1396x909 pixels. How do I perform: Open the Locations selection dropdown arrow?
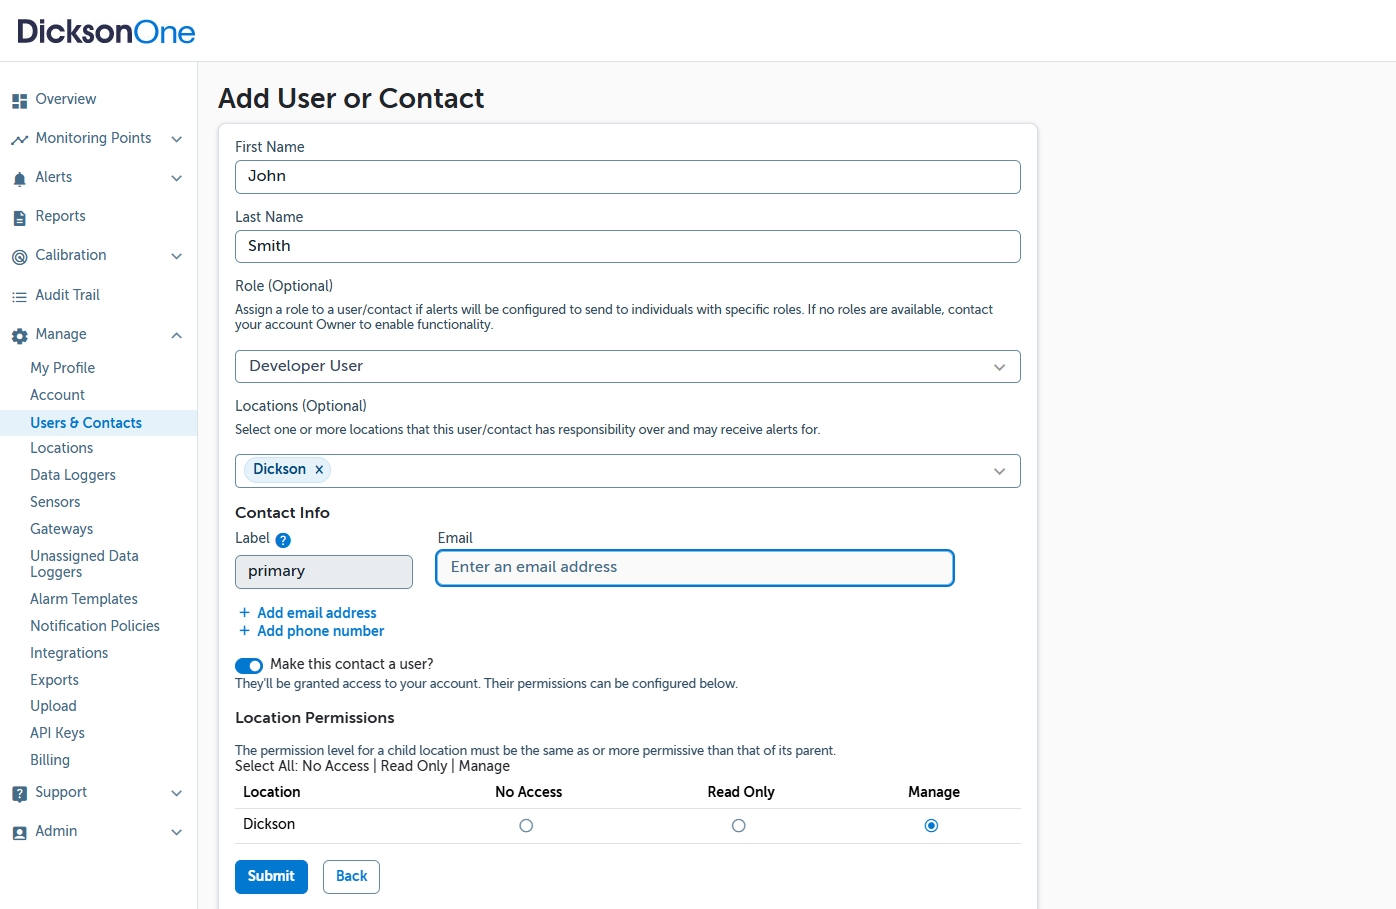999,471
